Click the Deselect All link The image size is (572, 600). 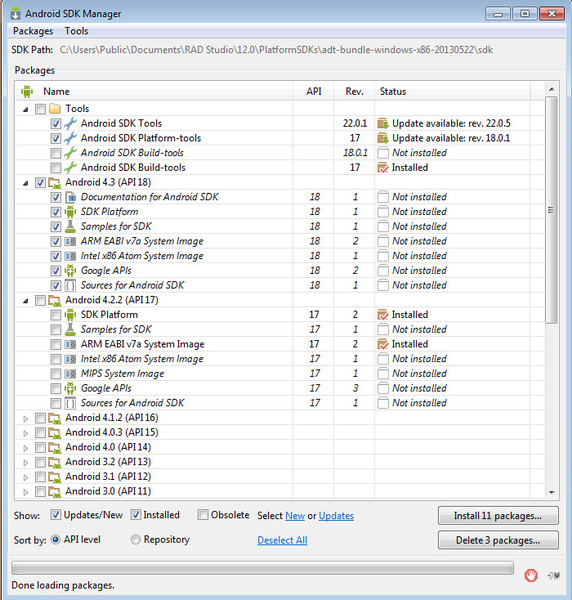point(282,540)
